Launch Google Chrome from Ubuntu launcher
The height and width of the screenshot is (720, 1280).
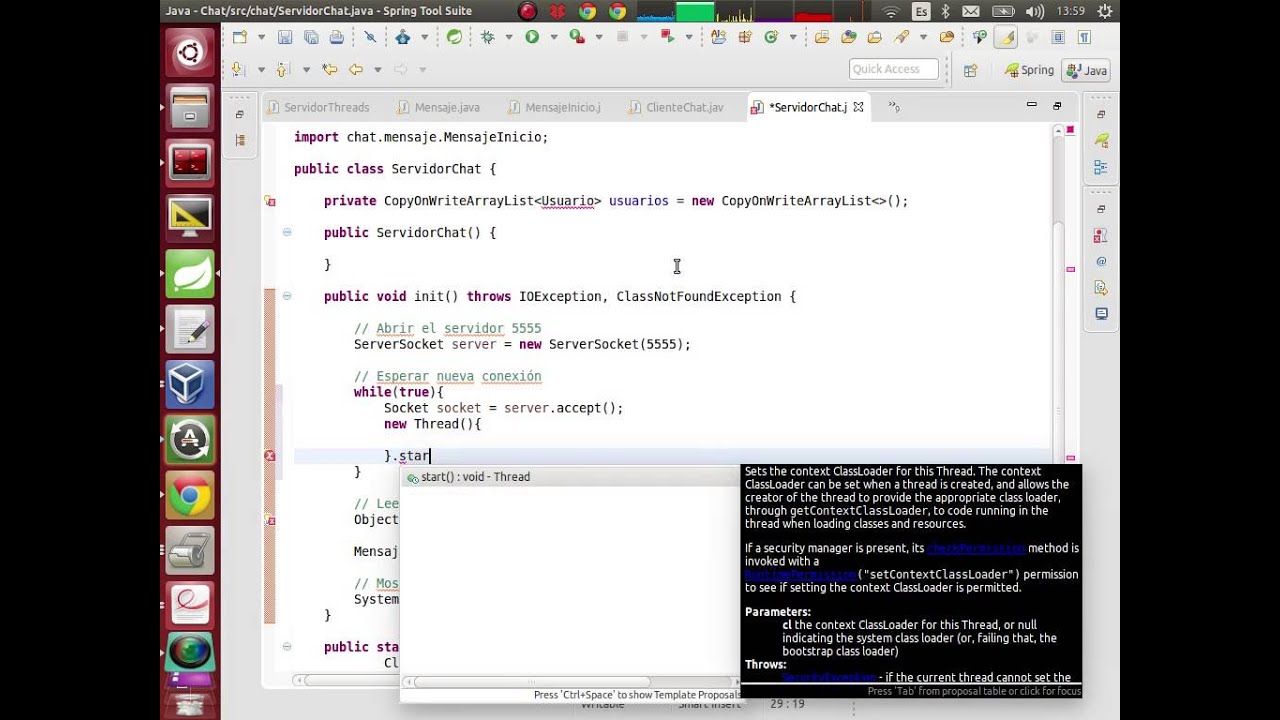click(x=190, y=495)
